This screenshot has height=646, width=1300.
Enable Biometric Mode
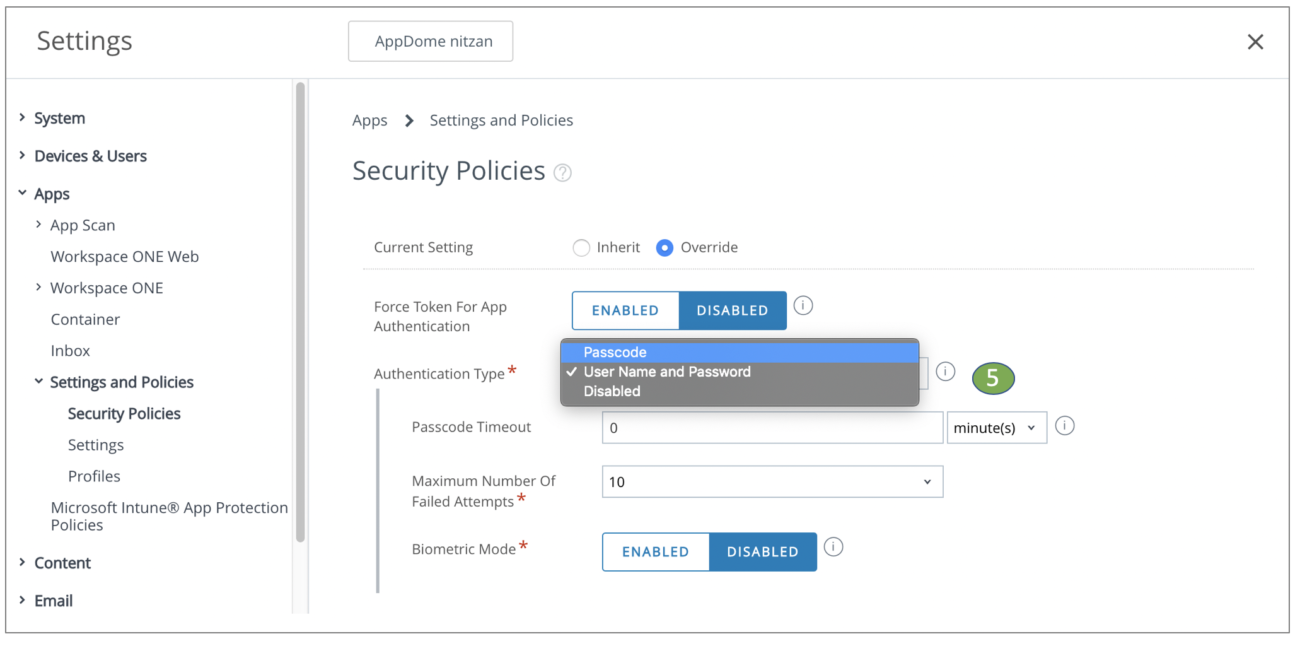coord(655,551)
